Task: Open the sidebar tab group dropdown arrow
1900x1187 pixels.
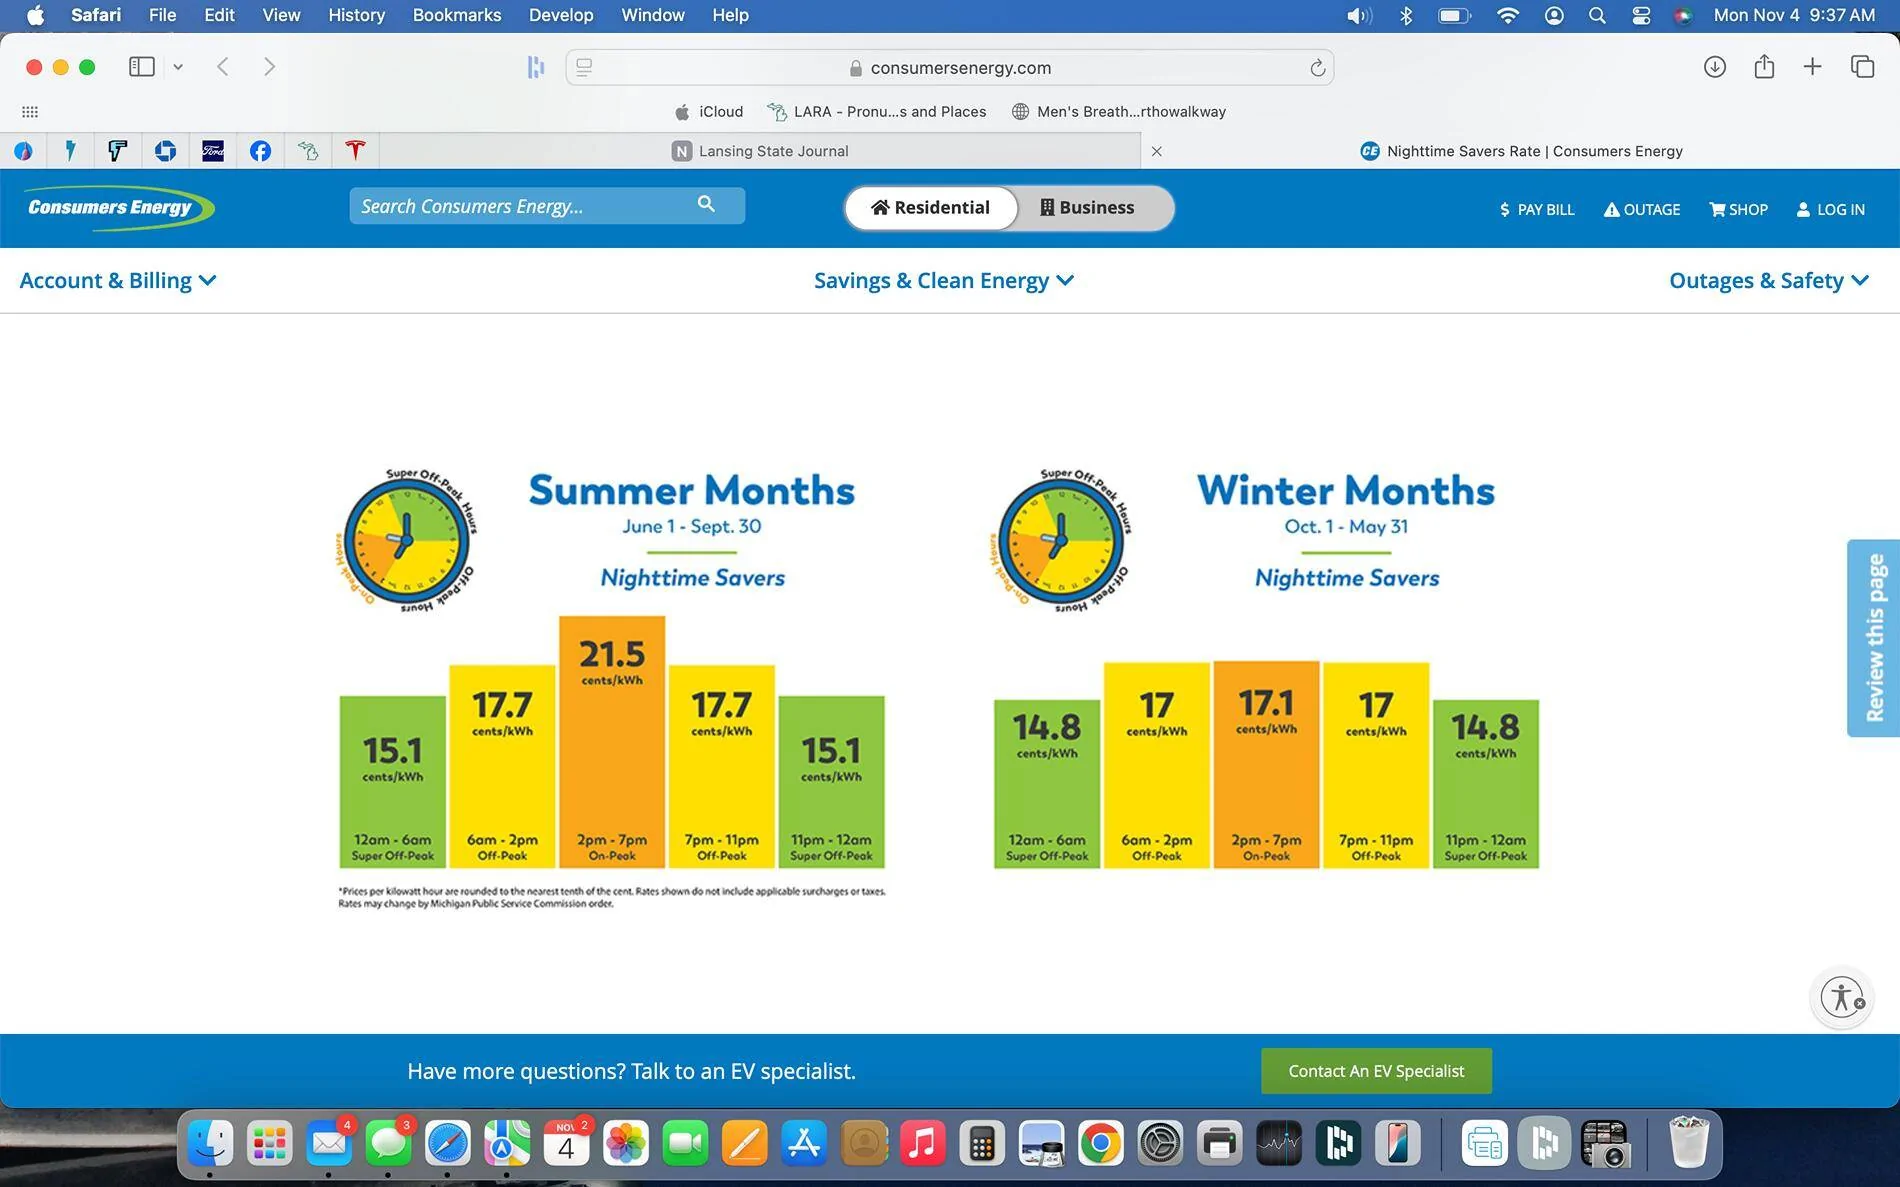Action: [178, 67]
